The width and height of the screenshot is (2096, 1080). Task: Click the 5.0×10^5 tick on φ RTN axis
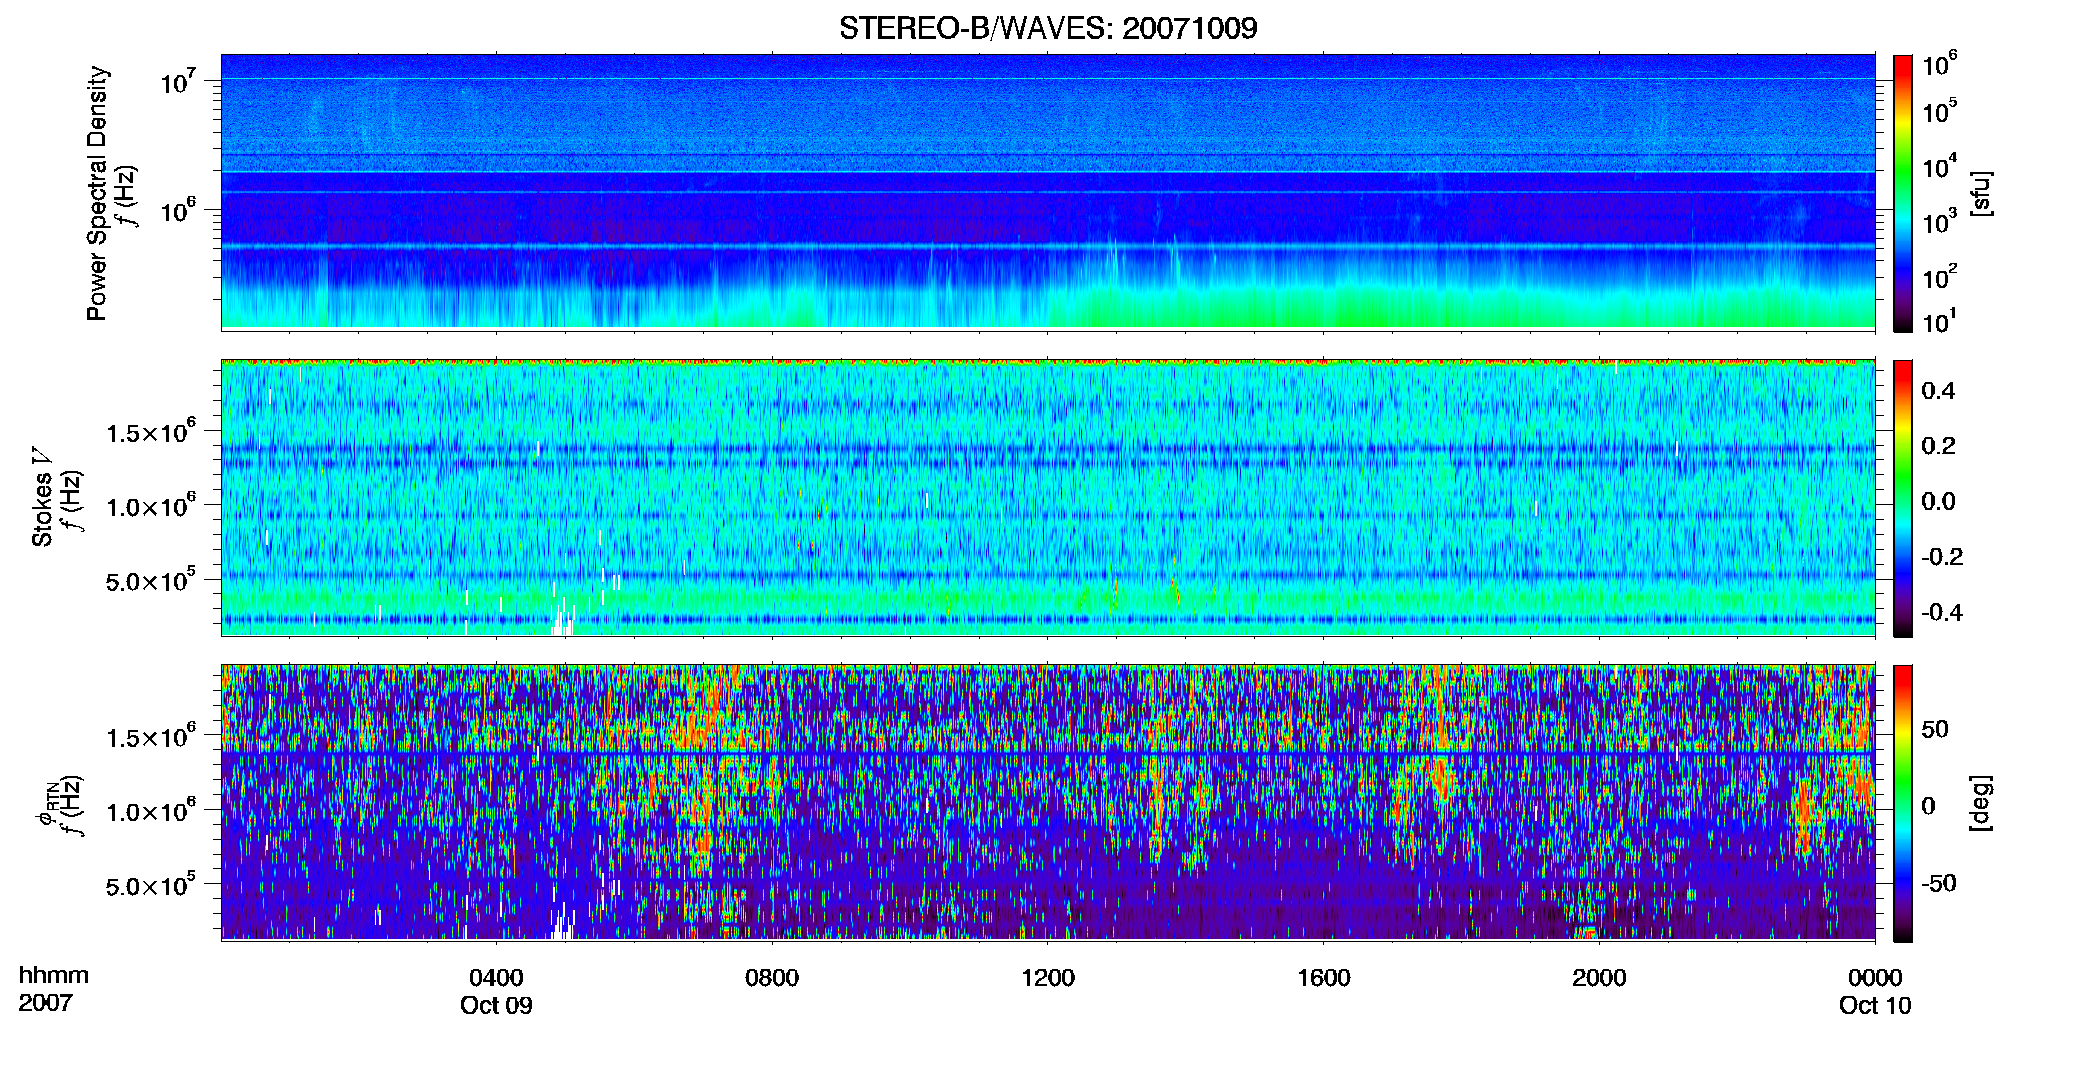(151, 885)
